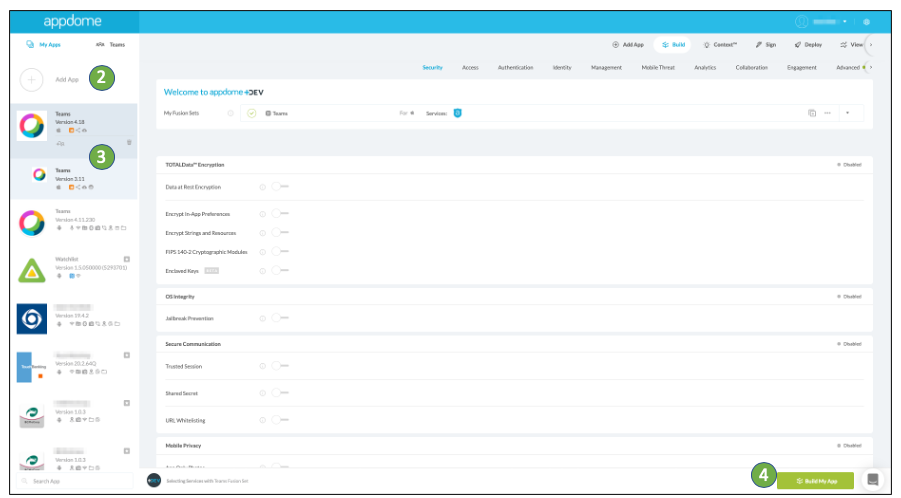The width and height of the screenshot is (901, 498).
Task: Open the Authentication tab
Action: point(515,68)
